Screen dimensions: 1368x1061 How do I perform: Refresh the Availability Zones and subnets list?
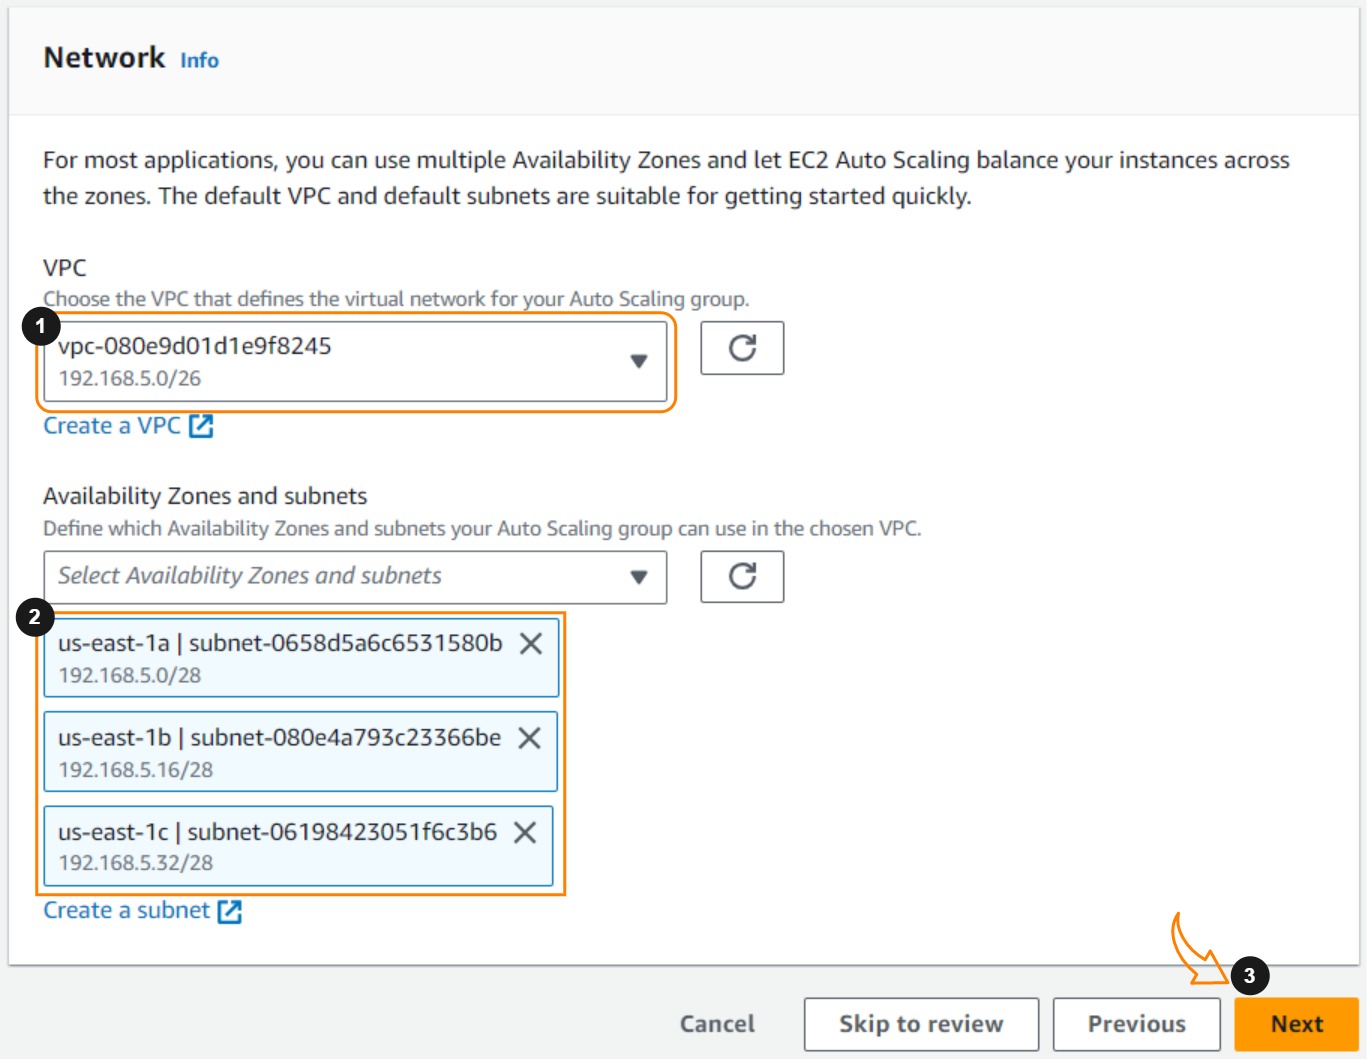pyautogui.click(x=741, y=576)
